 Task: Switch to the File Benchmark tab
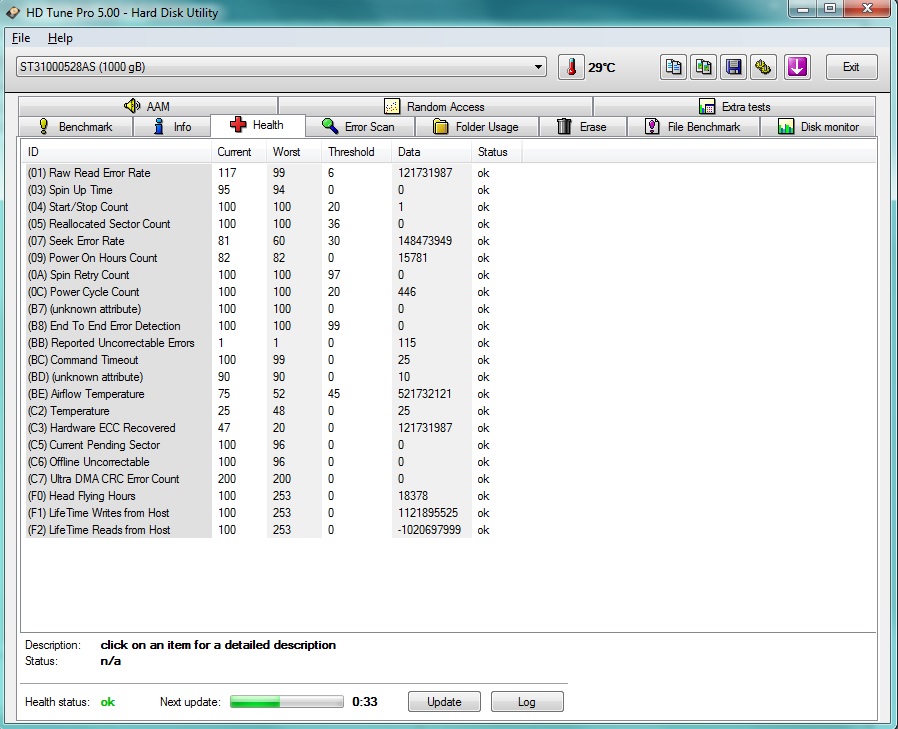click(x=694, y=127)
